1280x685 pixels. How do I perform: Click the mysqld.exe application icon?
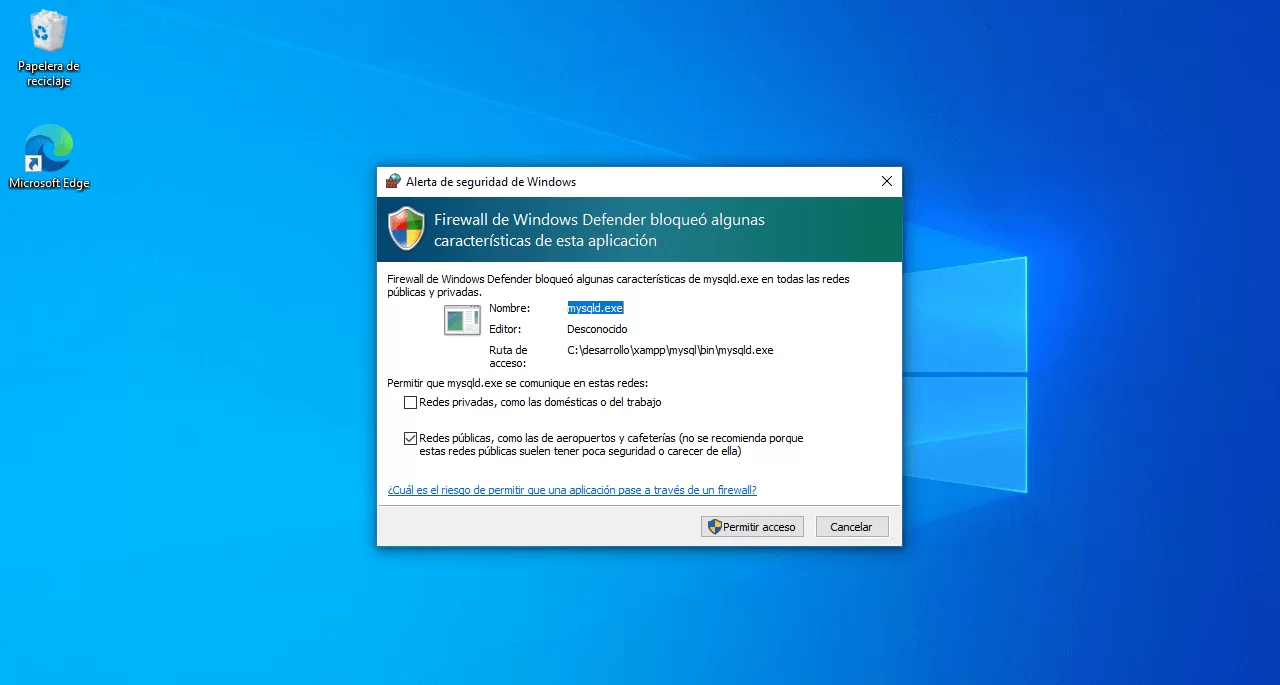tap(462, 320)
